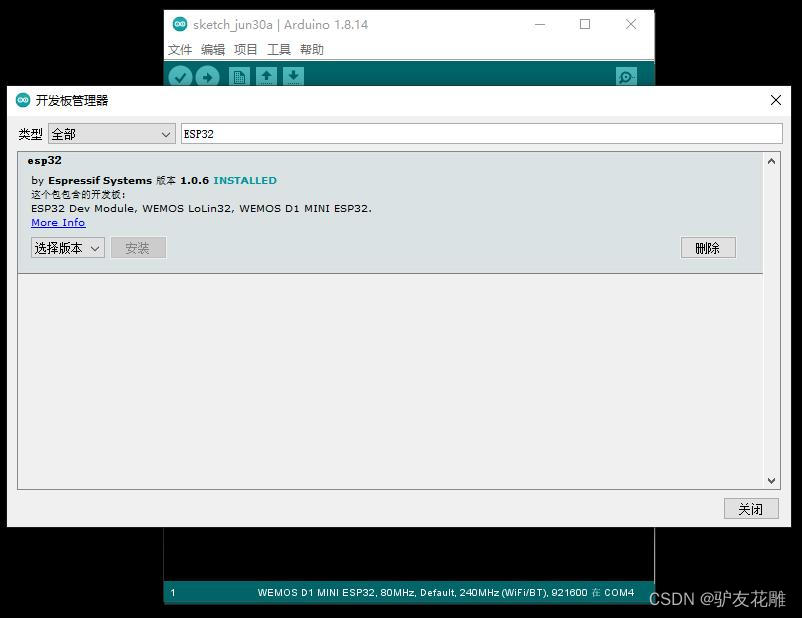Screen dimensions: 802x618
Task: Click the greyed-out 安装 install button
Action: pyautogui.click(x=138, y=248)
